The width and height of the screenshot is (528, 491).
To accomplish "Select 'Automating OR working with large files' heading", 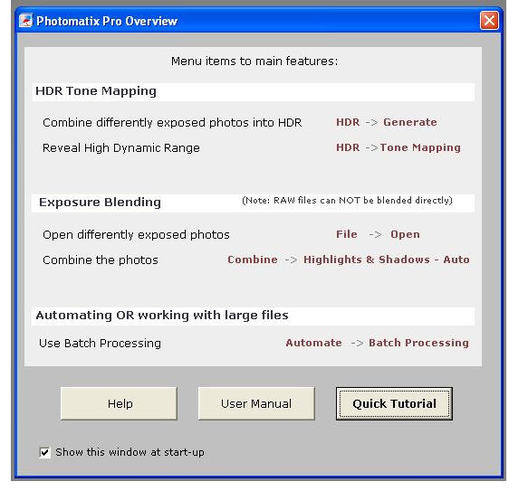I will point(162,315).
